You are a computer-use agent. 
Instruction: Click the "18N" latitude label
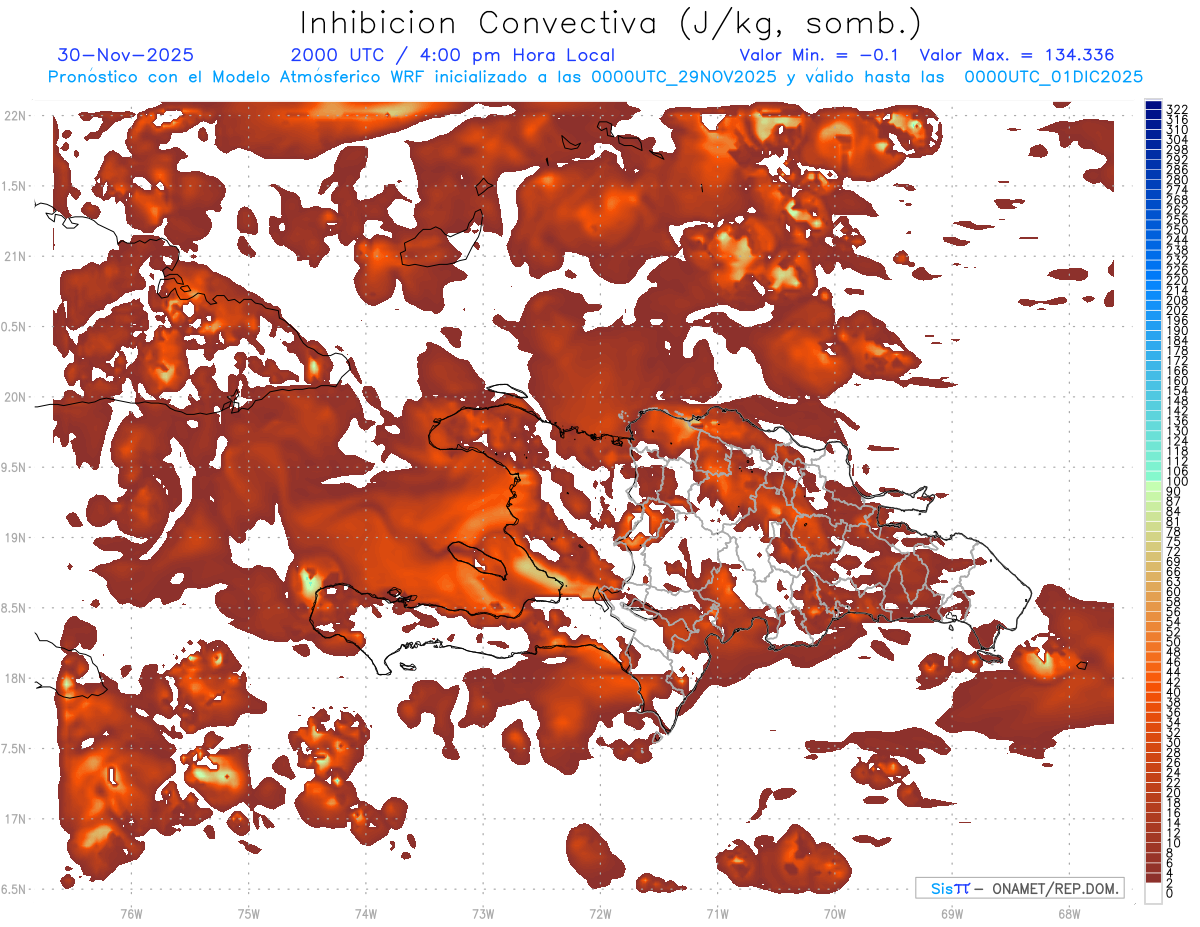(x=16, y=678)
